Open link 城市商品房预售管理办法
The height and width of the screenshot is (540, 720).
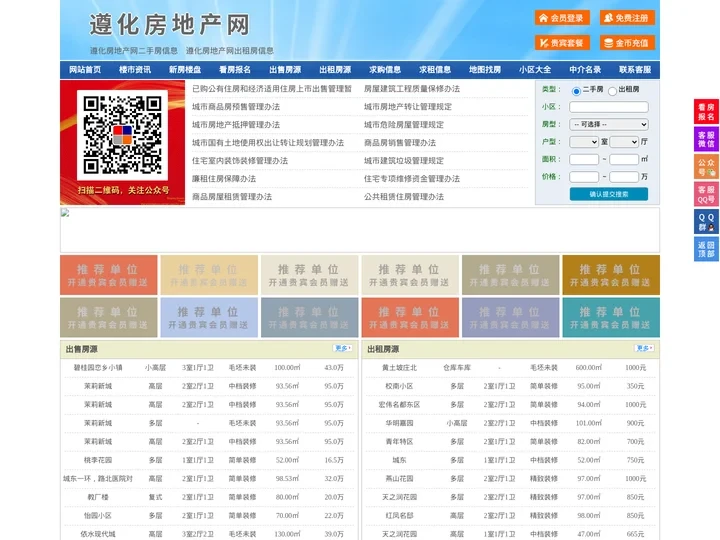[236, 107]
